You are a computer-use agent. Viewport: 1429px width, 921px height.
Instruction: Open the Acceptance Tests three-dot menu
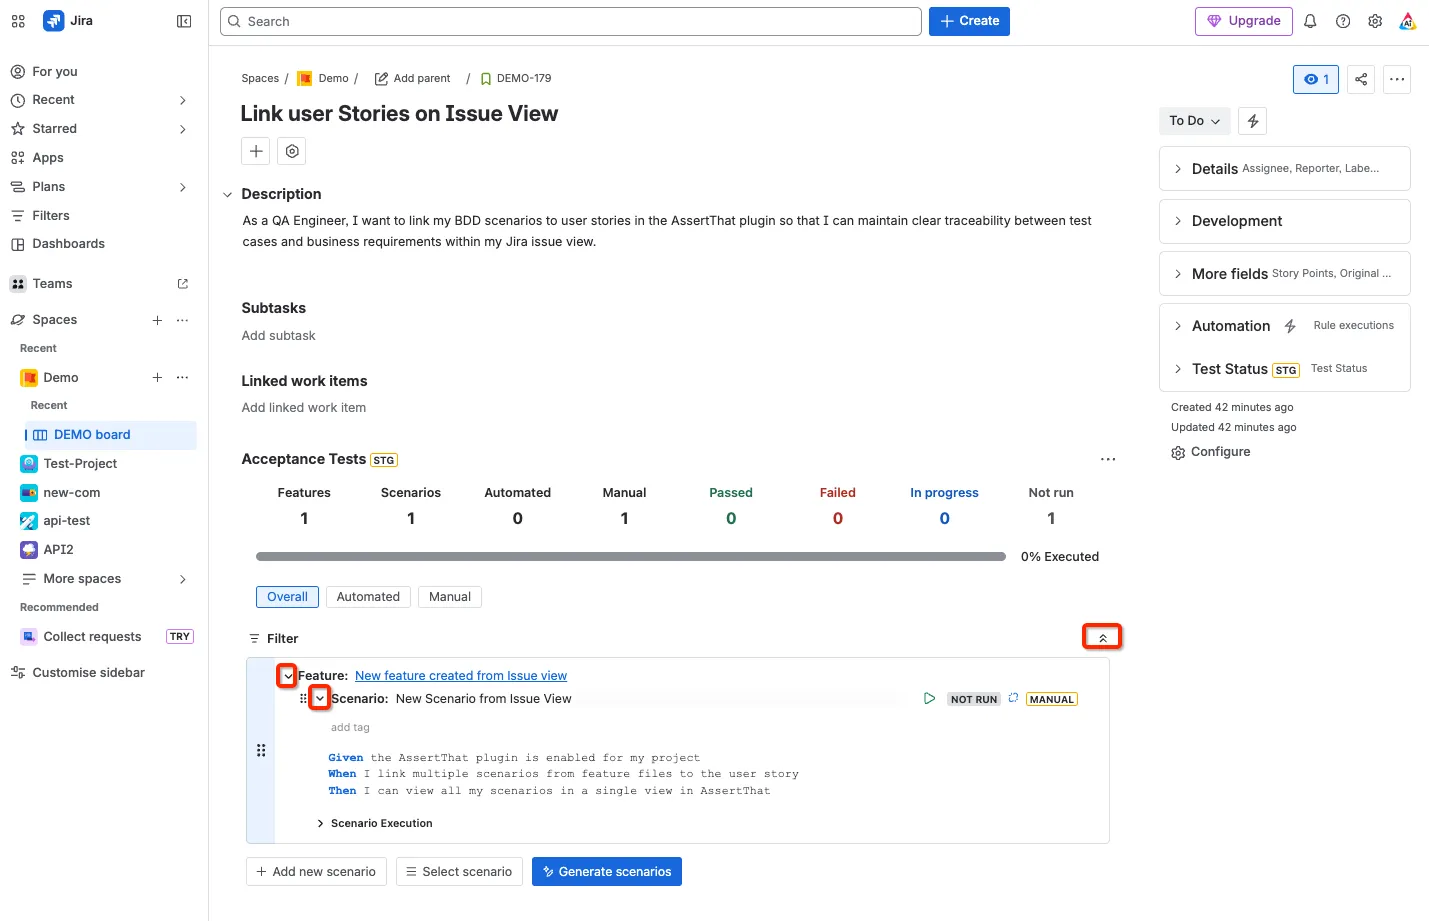point(1108,459)
